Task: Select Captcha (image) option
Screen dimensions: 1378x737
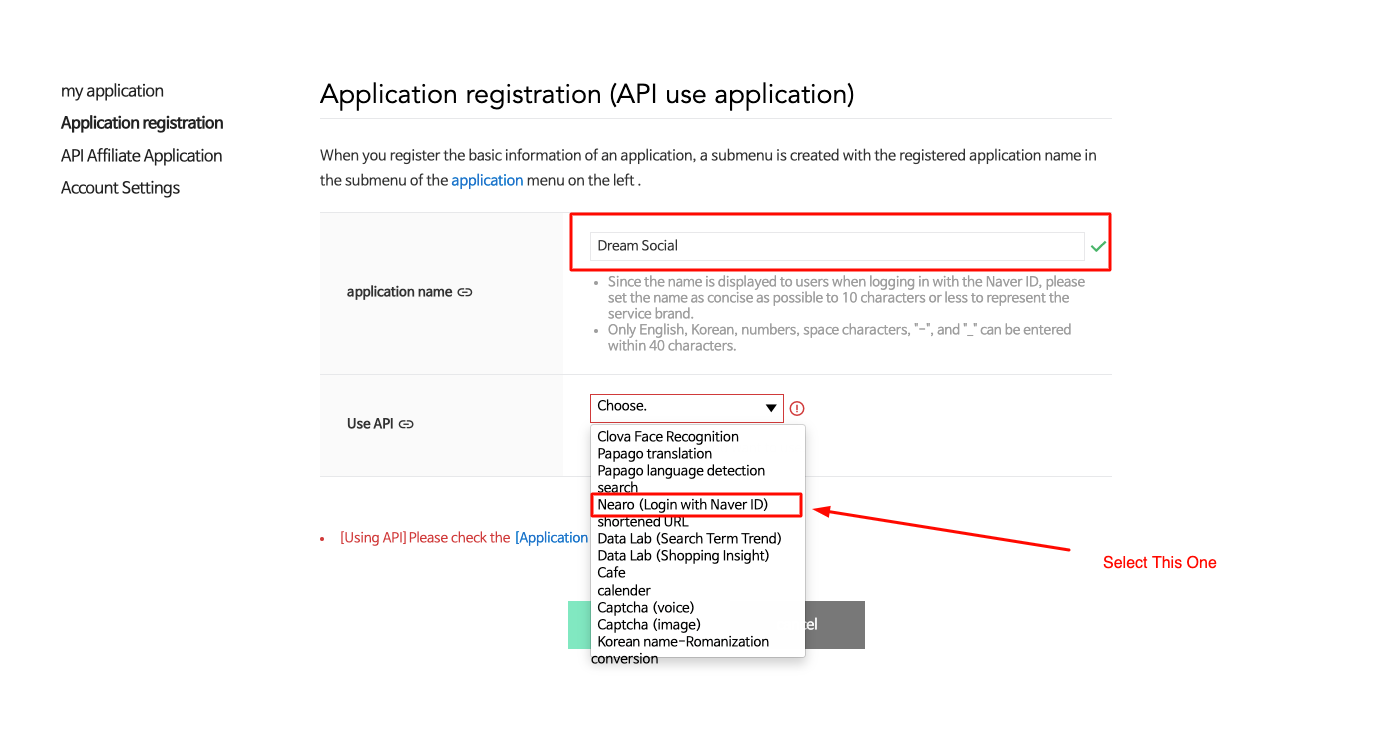Action: pyautogui.click(x=698, y=624)
